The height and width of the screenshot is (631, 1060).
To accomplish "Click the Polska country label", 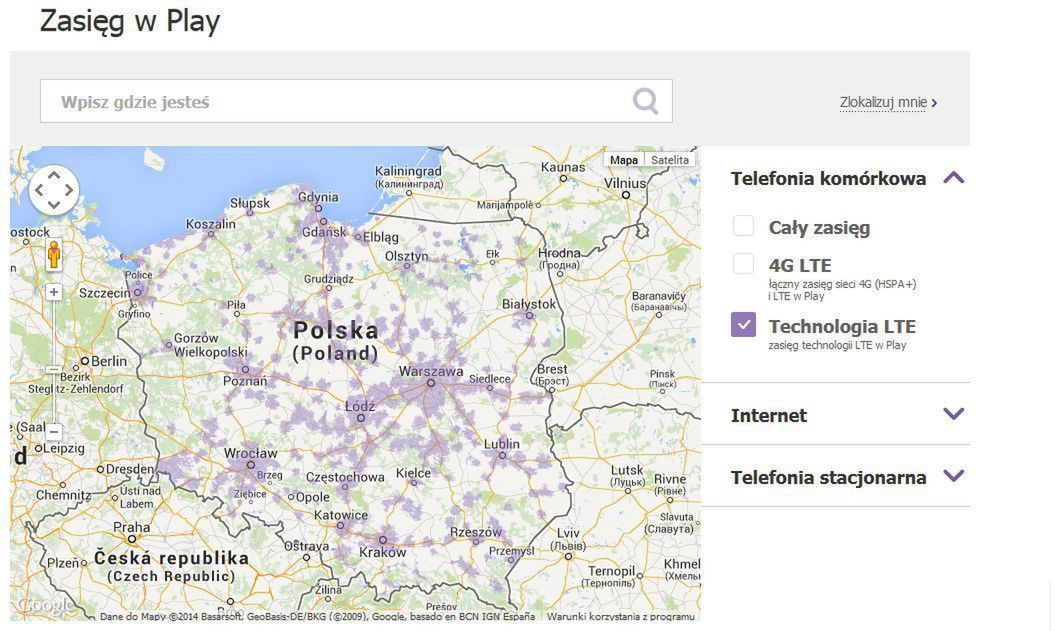I will (335, 331).
